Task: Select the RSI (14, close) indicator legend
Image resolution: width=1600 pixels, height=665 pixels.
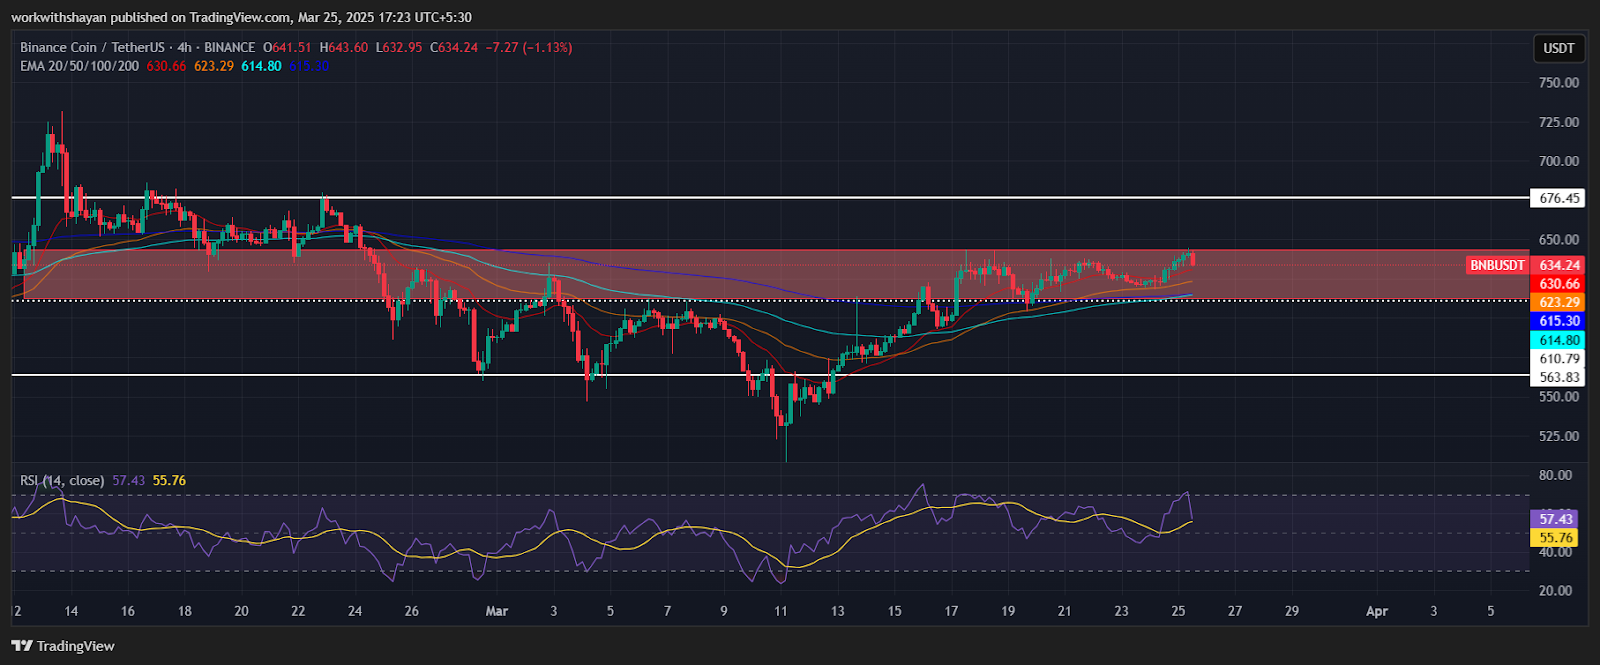Action: point(62,481)
